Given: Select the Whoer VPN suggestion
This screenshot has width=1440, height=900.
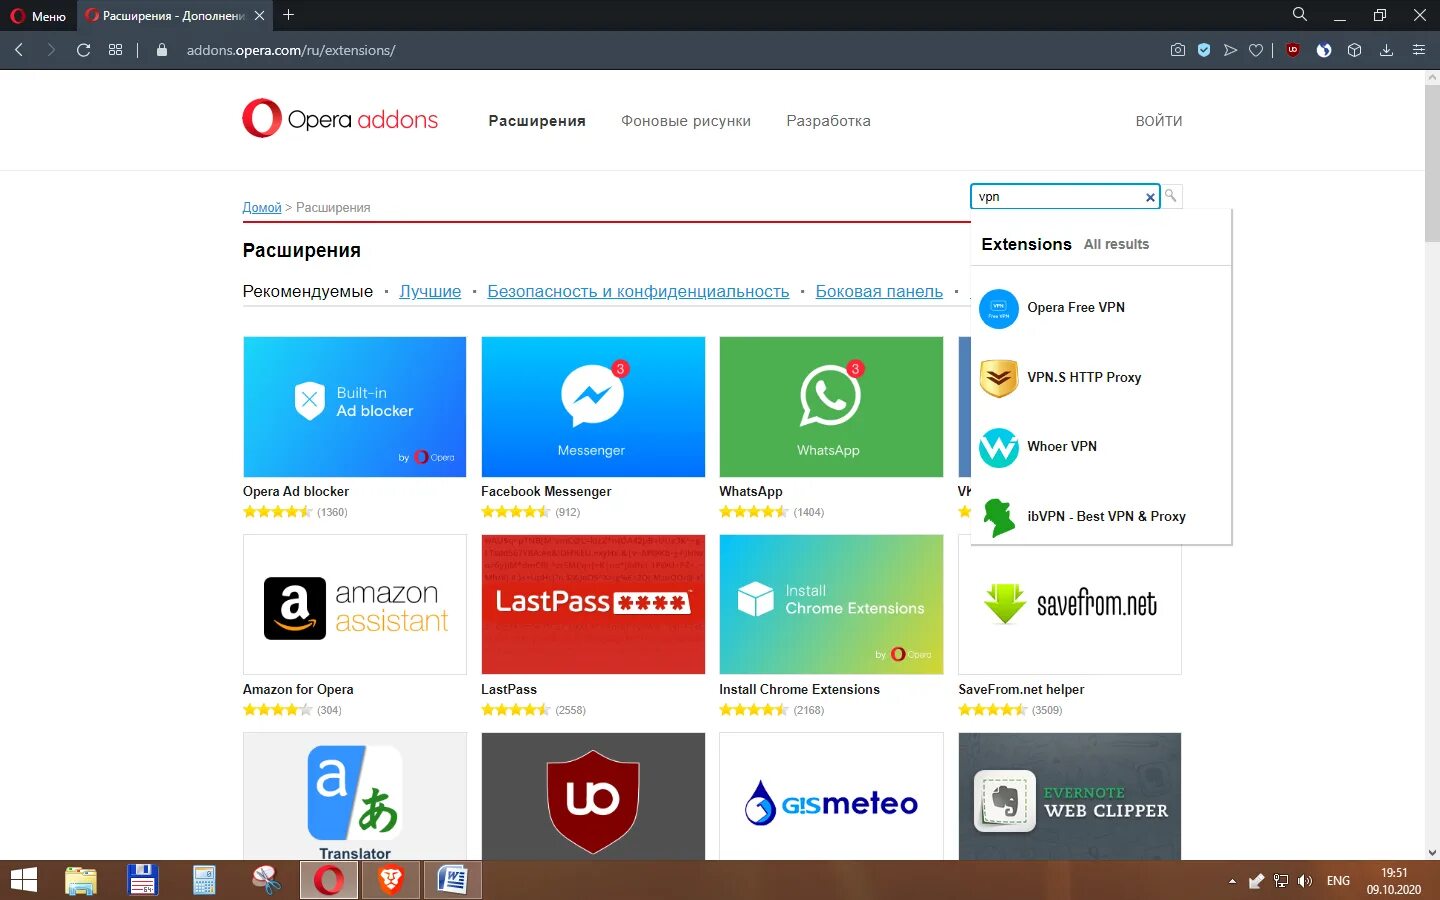Looking at the screenshot, I should pos(1101,447).
